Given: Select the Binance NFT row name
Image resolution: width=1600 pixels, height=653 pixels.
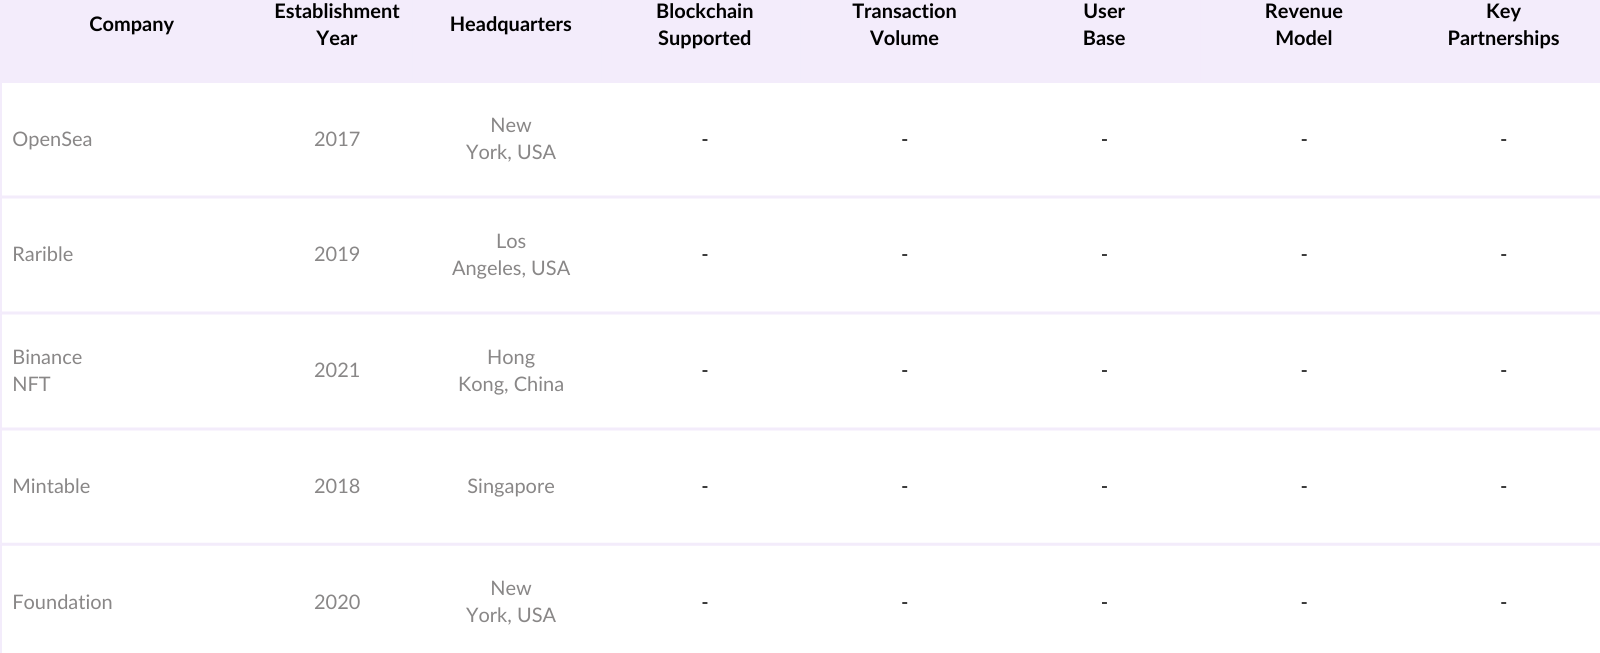Looking at the screenshot, I should (x=47, y=370).
